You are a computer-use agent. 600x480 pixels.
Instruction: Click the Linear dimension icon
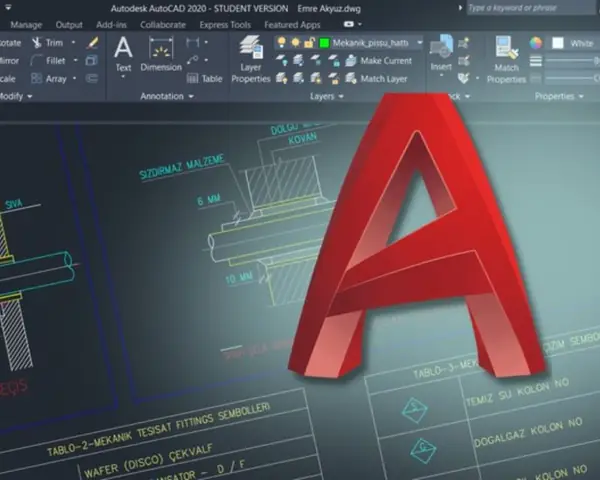click(193, 42)
